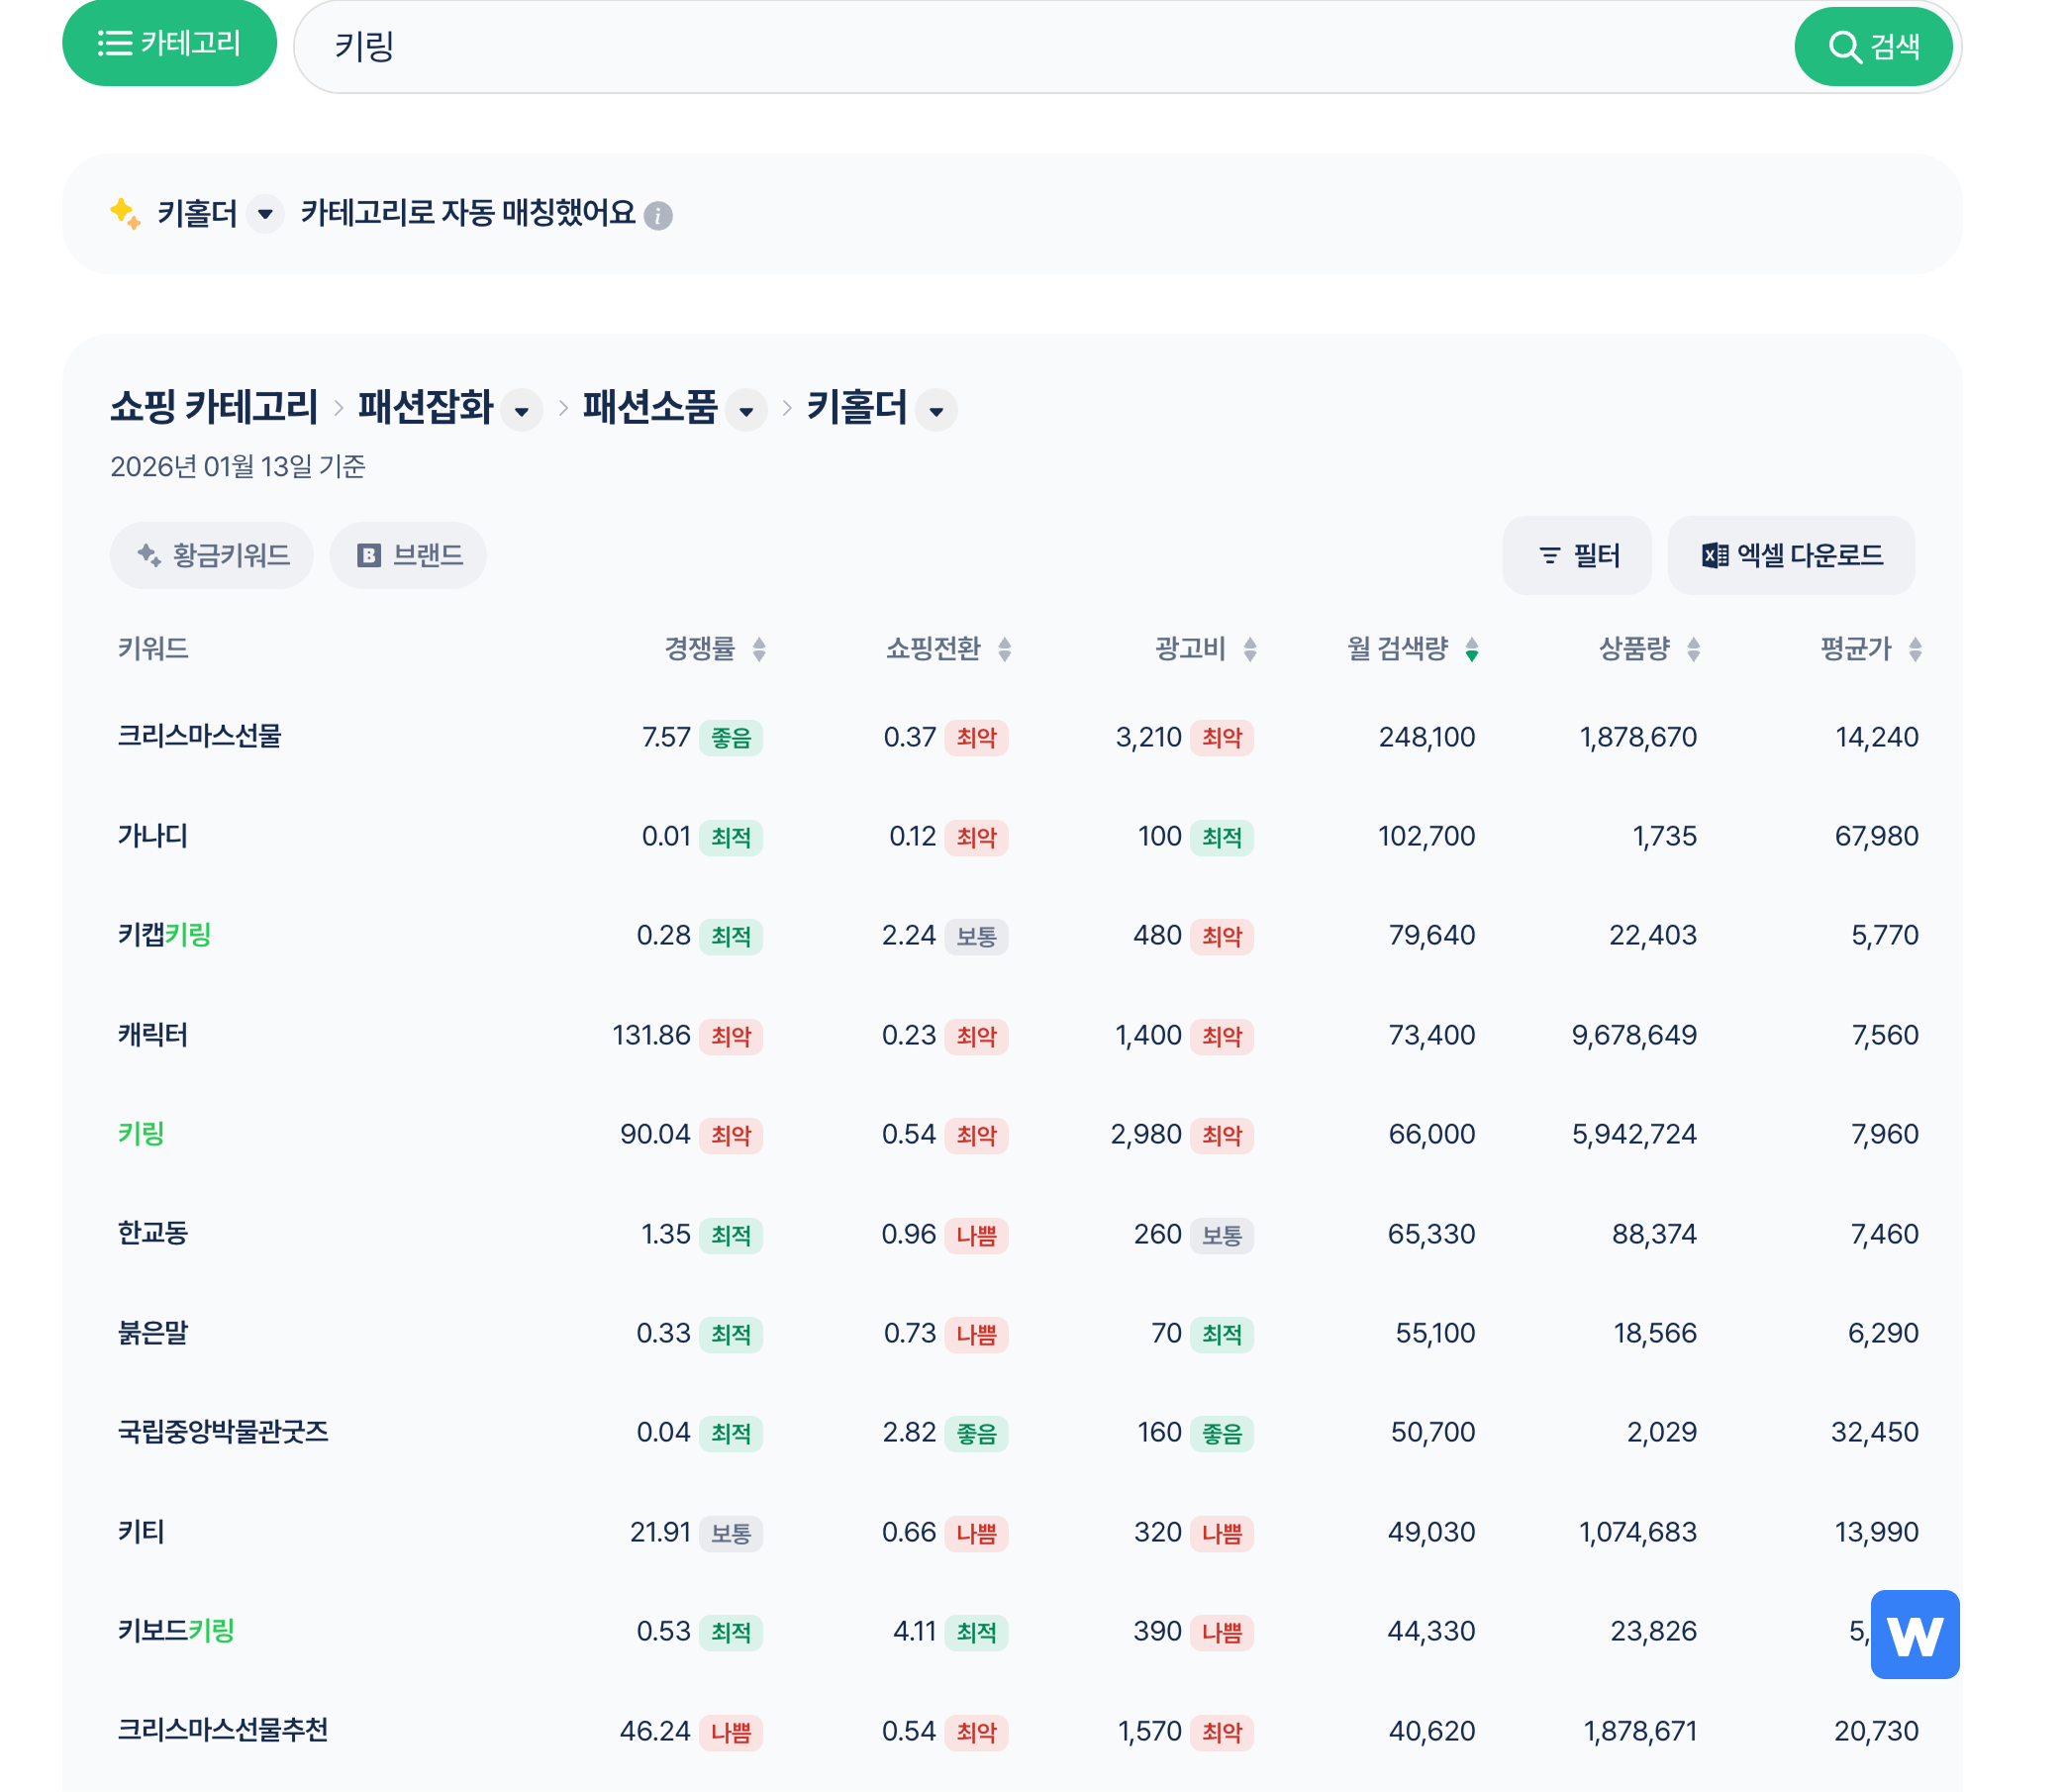
Task: Expand the 패션잡화 category dropdown
Action: [x=521, y=411]
